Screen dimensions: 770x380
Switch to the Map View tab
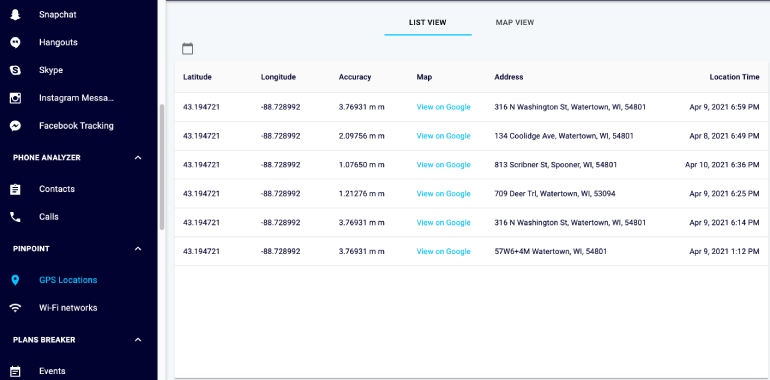[x=515, y=23]
